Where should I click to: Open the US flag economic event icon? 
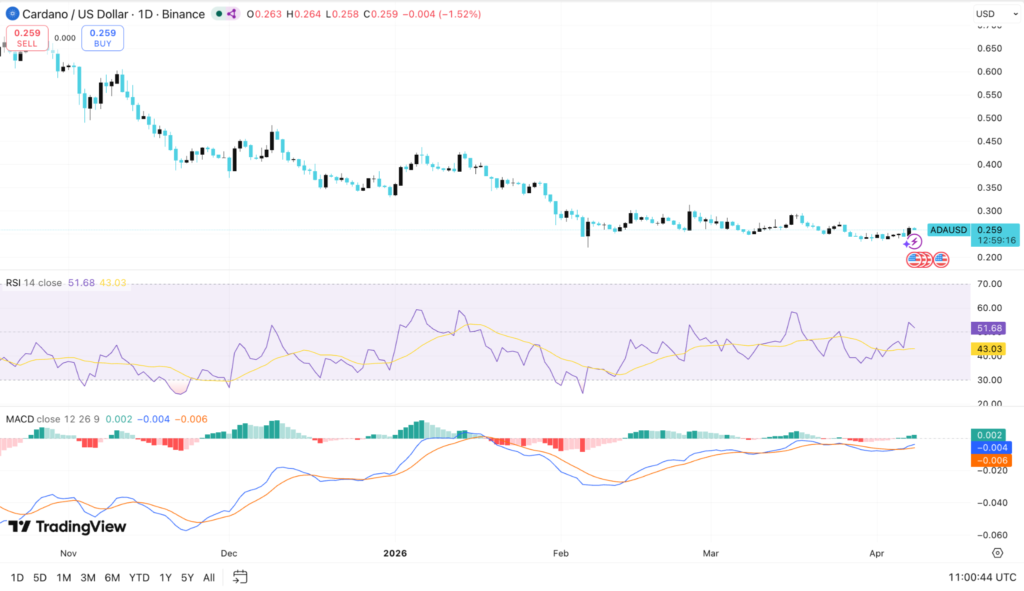pyautogui.click(x=941, y=259)
